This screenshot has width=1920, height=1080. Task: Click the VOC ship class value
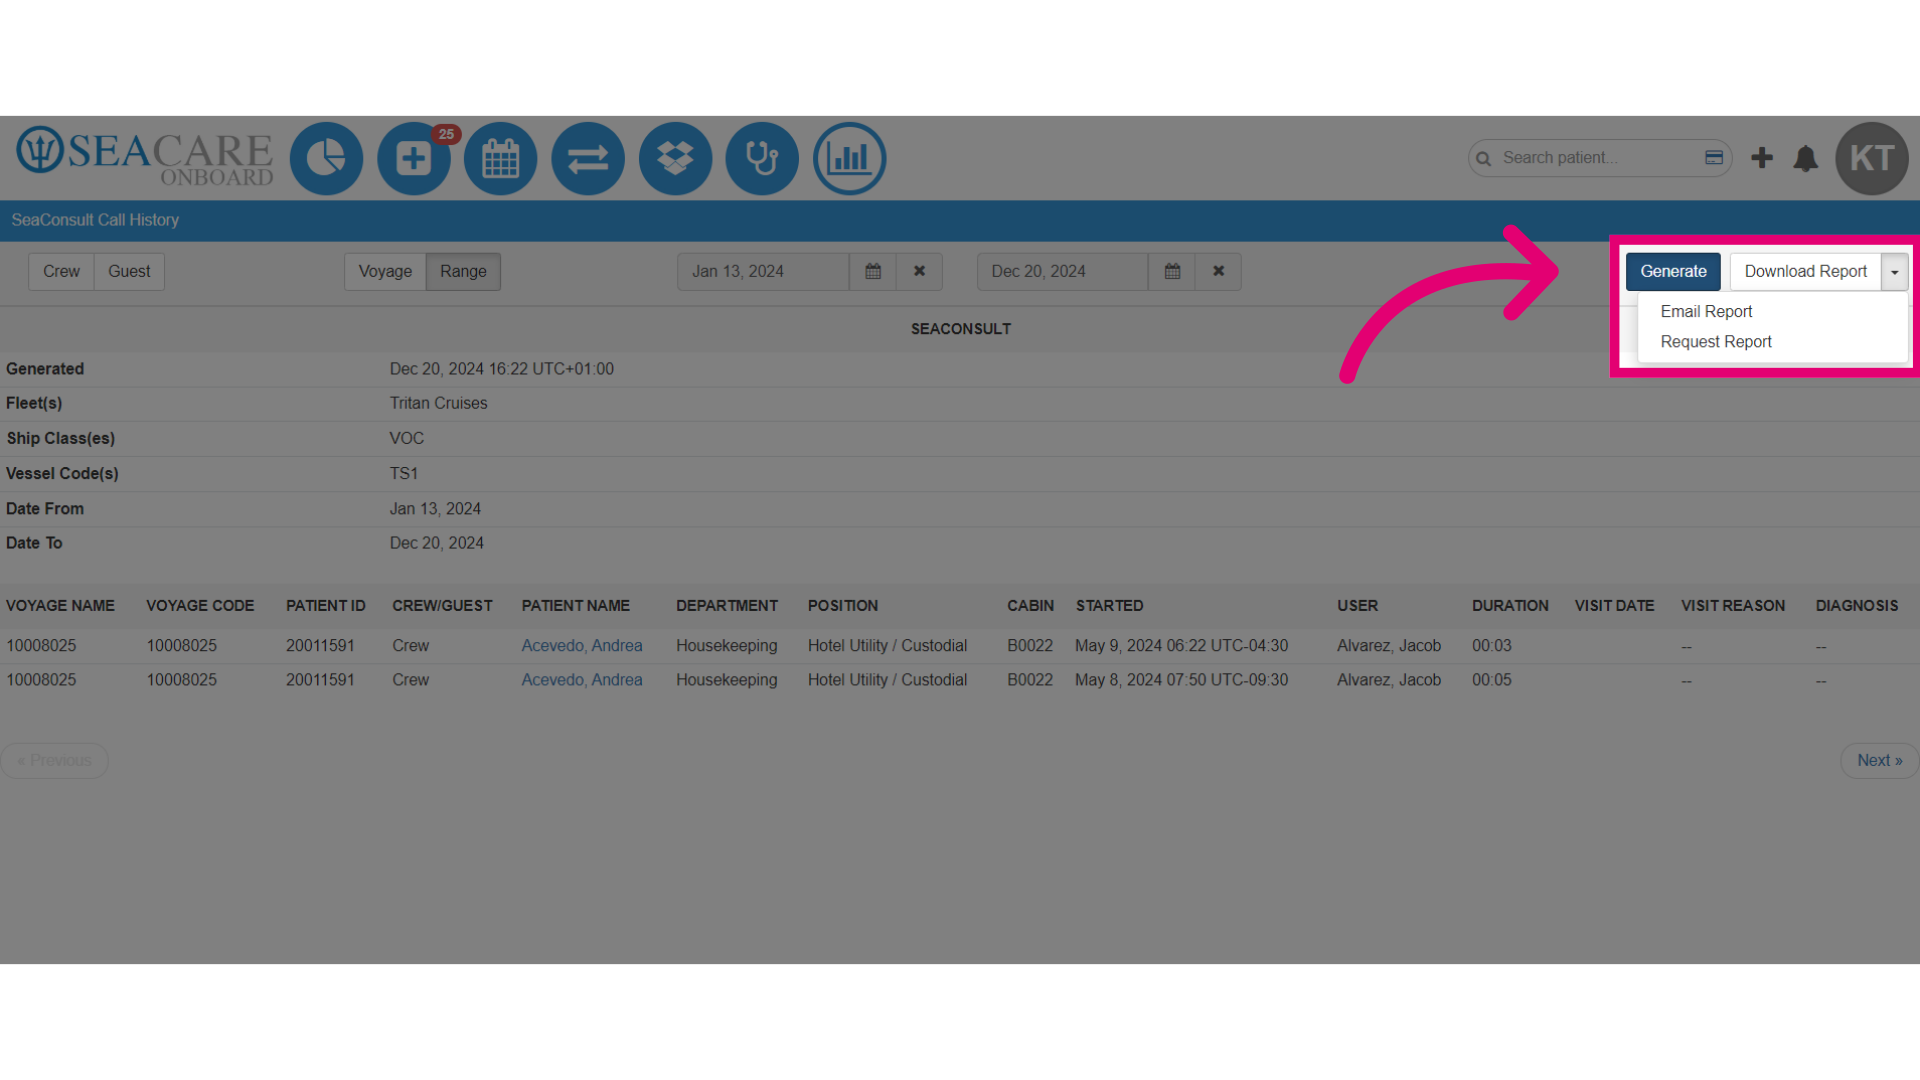pyautogui.click(x=406, y=438)
